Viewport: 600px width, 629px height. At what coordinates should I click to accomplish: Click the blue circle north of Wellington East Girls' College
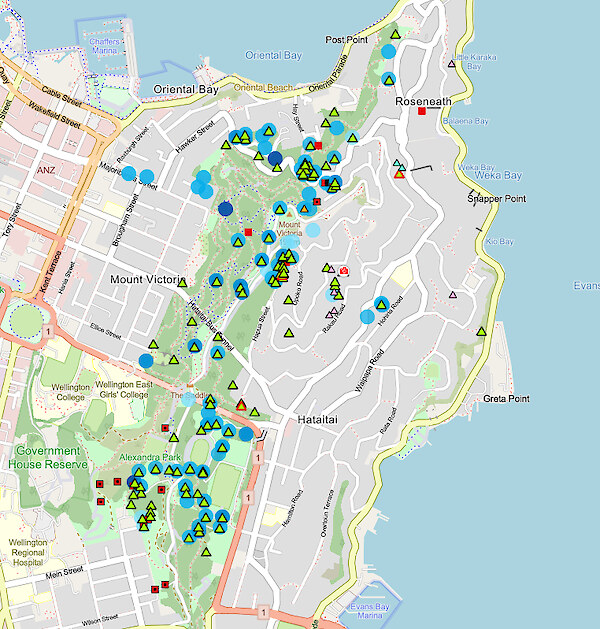pyautogui.click(x=146, y=361)
